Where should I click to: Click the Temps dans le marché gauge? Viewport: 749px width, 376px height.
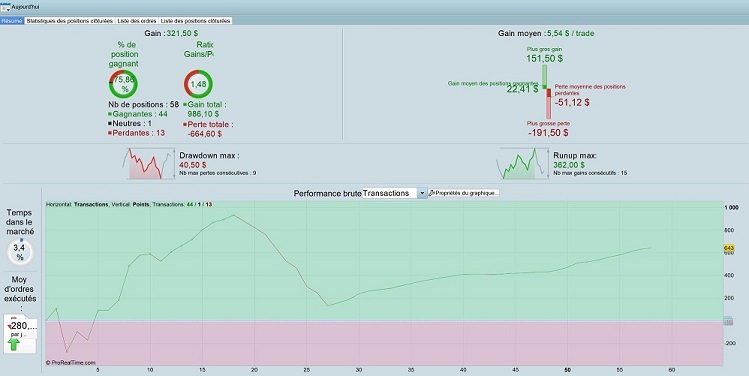(x=20, y=252)
